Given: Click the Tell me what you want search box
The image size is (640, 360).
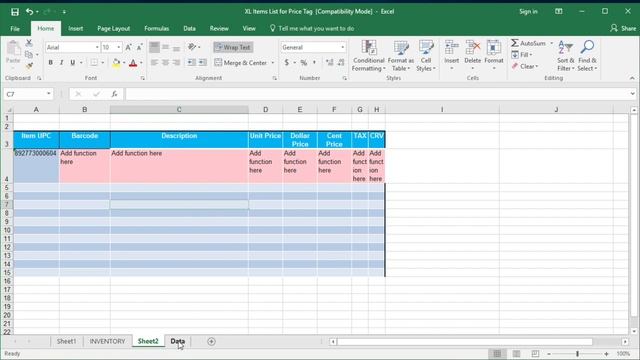Looking at the screenshot, I should 312,29.
